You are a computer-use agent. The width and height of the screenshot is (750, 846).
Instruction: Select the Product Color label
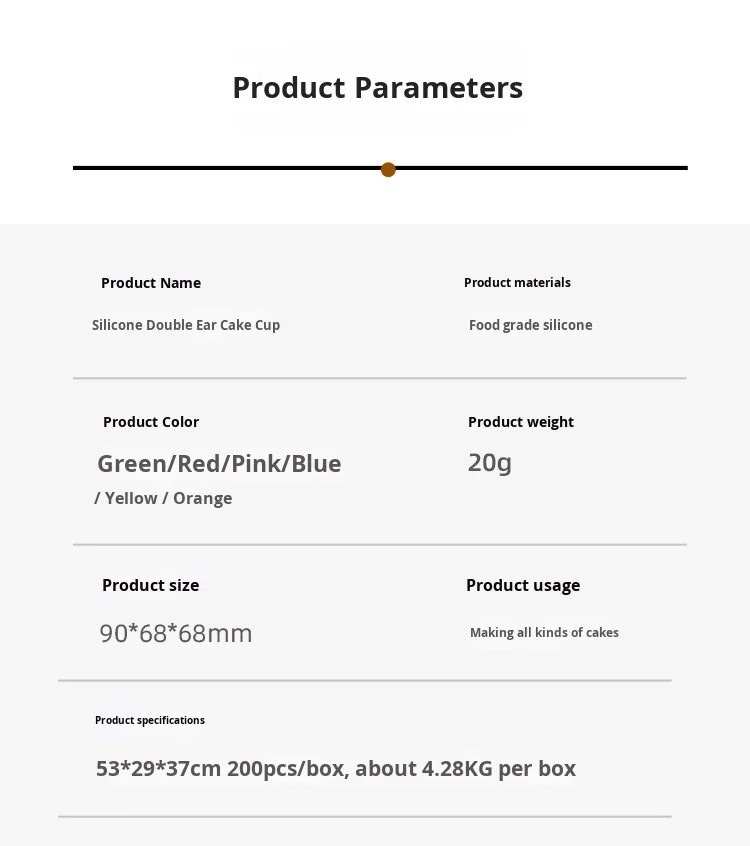click(x=151, y=422)
